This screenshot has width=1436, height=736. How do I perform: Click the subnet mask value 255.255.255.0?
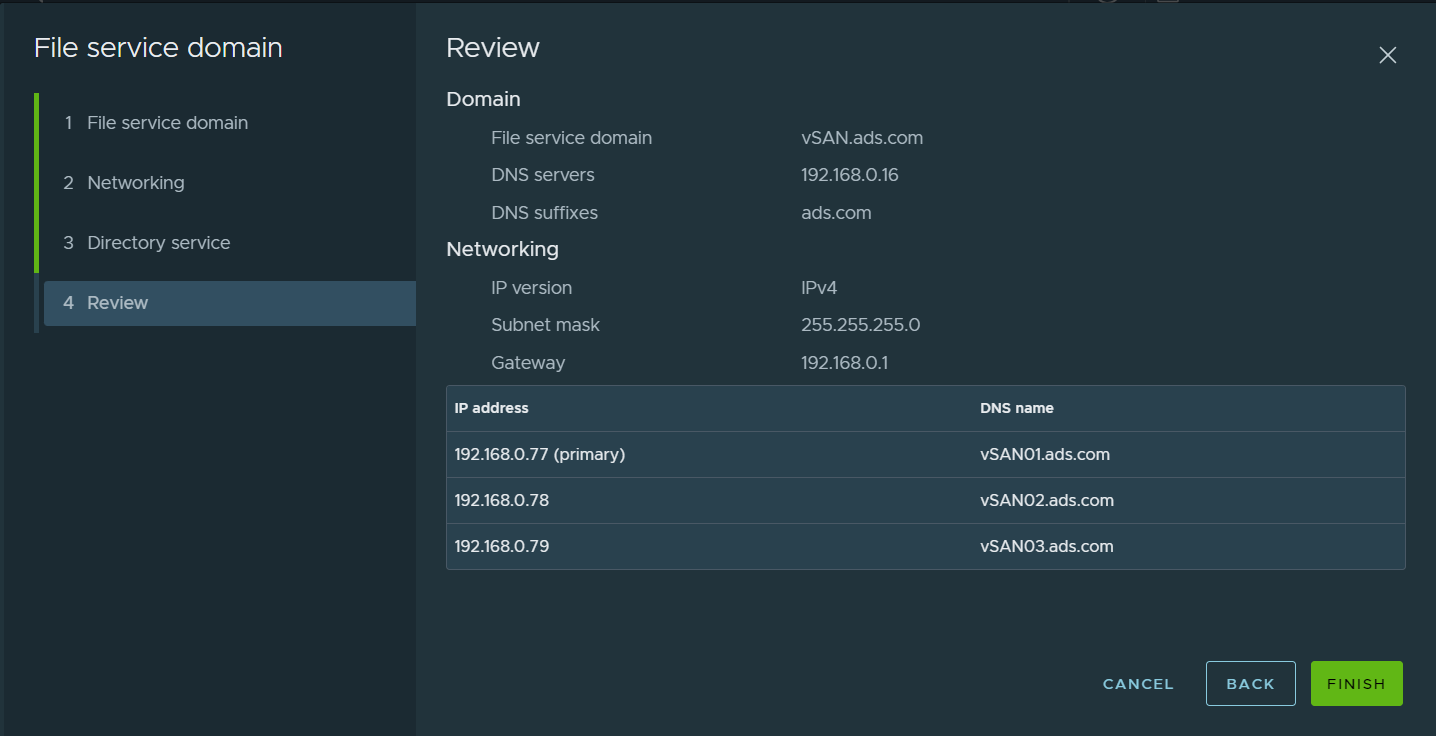pyautogui.click(x=861, y=325)
